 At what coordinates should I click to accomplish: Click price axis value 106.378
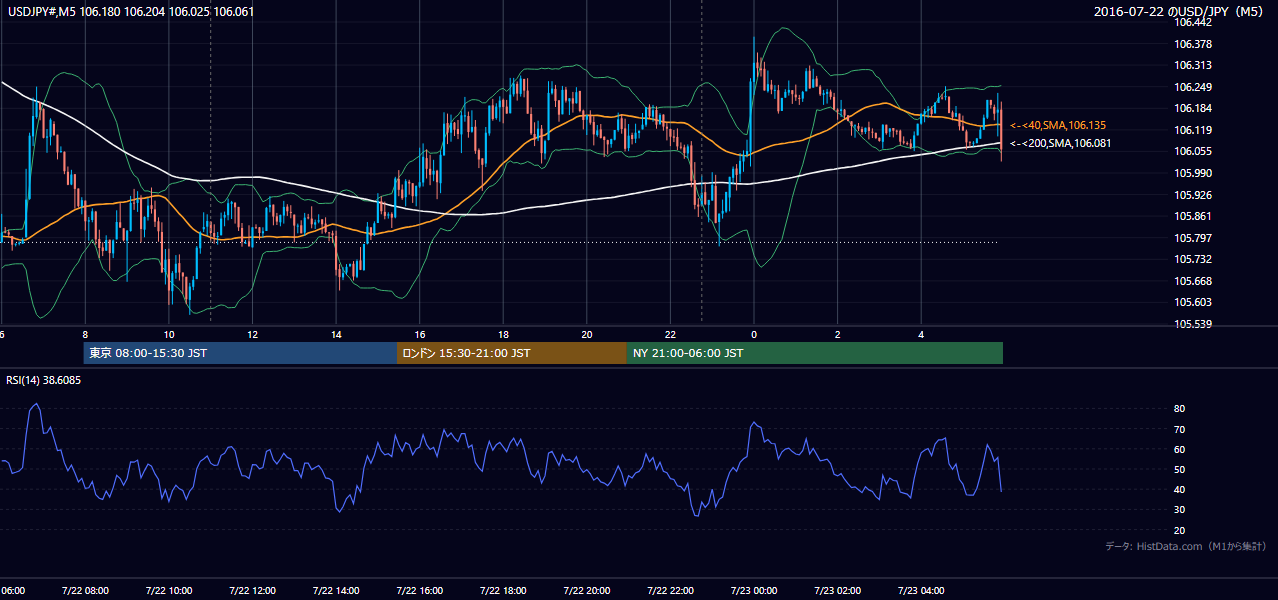[x=1194, y=44]
